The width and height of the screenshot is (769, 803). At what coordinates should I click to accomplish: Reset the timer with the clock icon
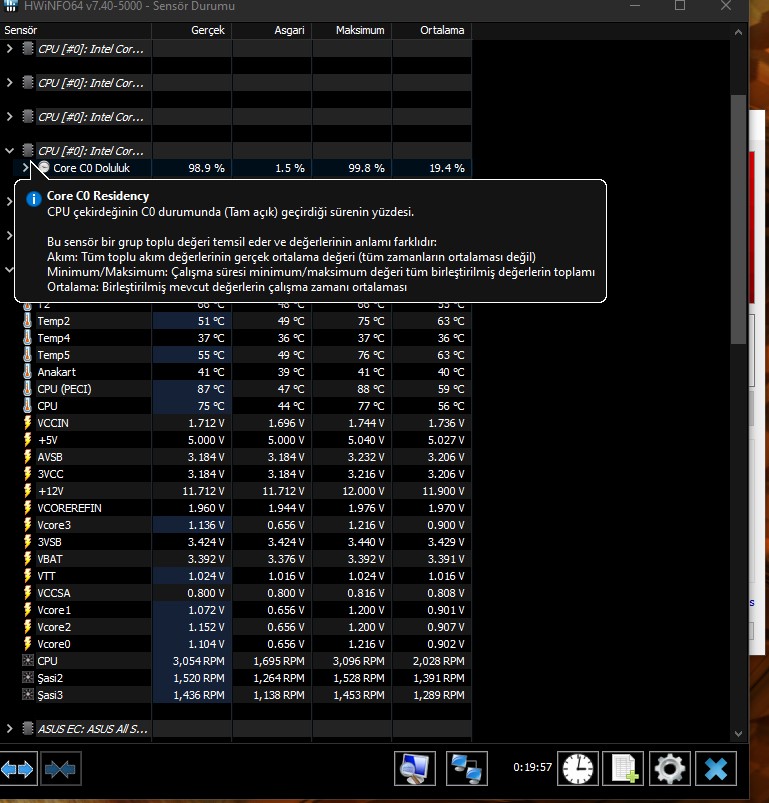pos(578,768)
